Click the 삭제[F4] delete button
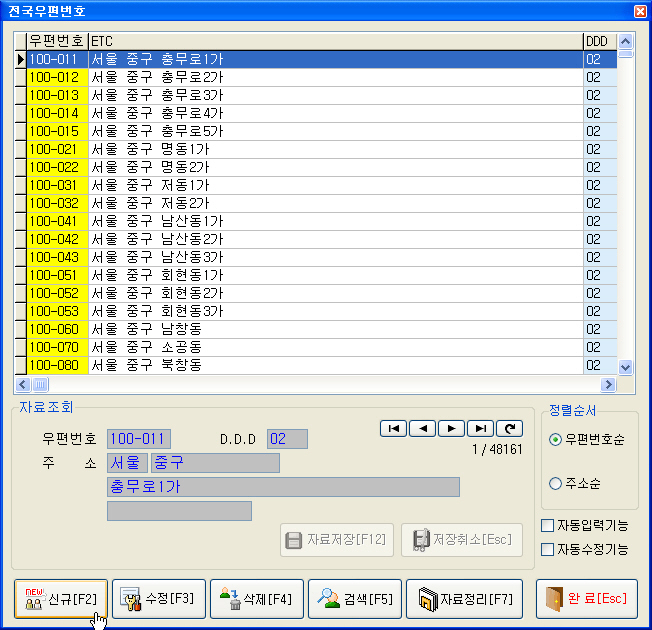 (257, 599)
